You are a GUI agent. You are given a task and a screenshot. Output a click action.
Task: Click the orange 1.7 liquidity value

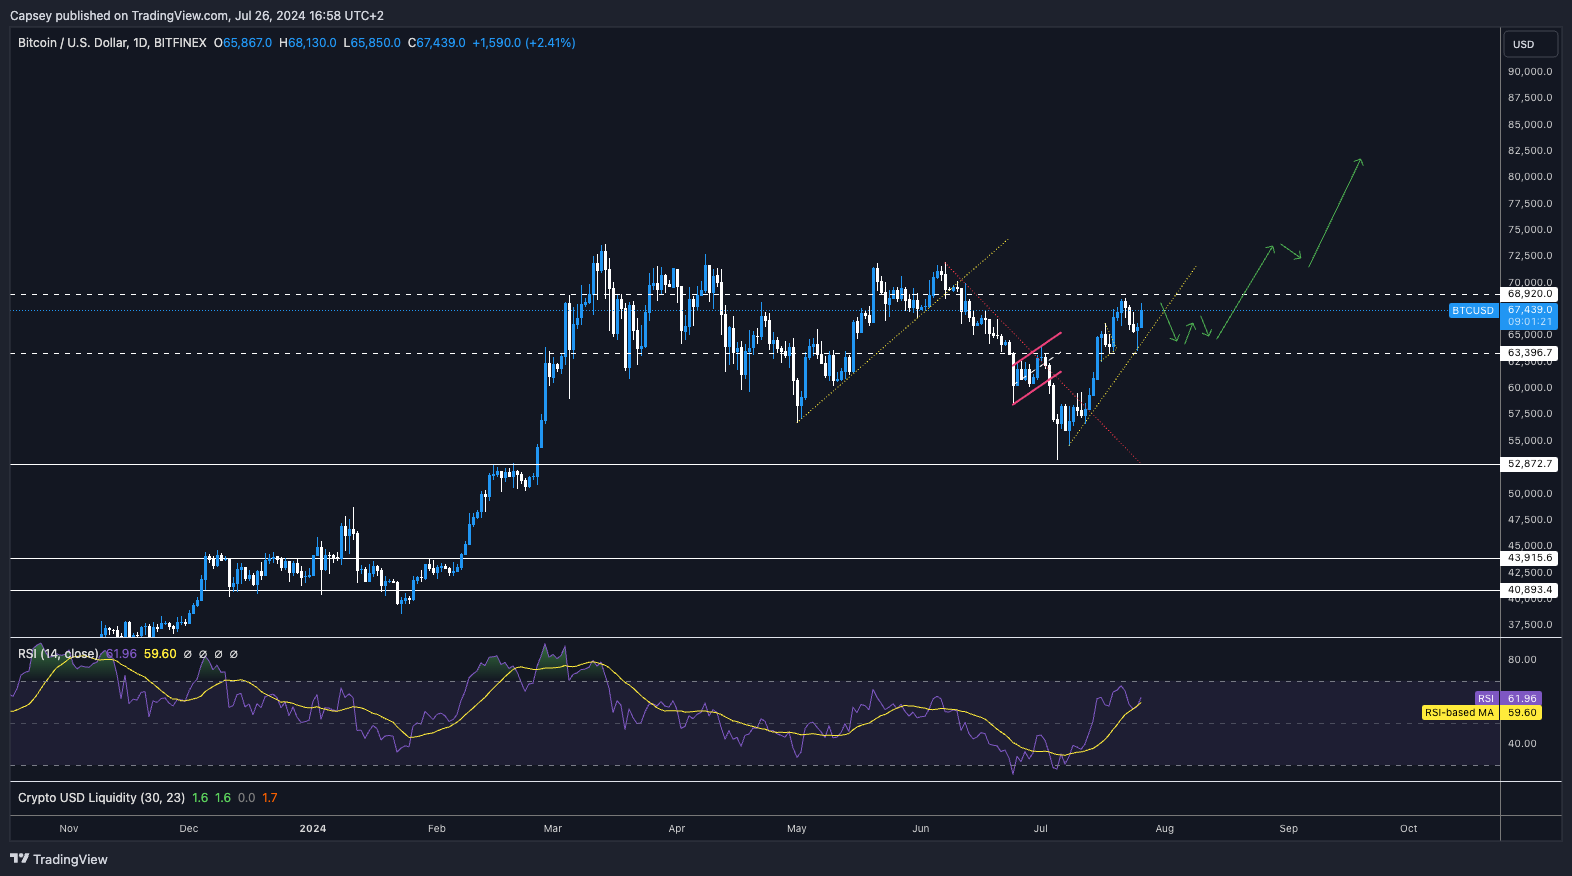pos(270,798)
